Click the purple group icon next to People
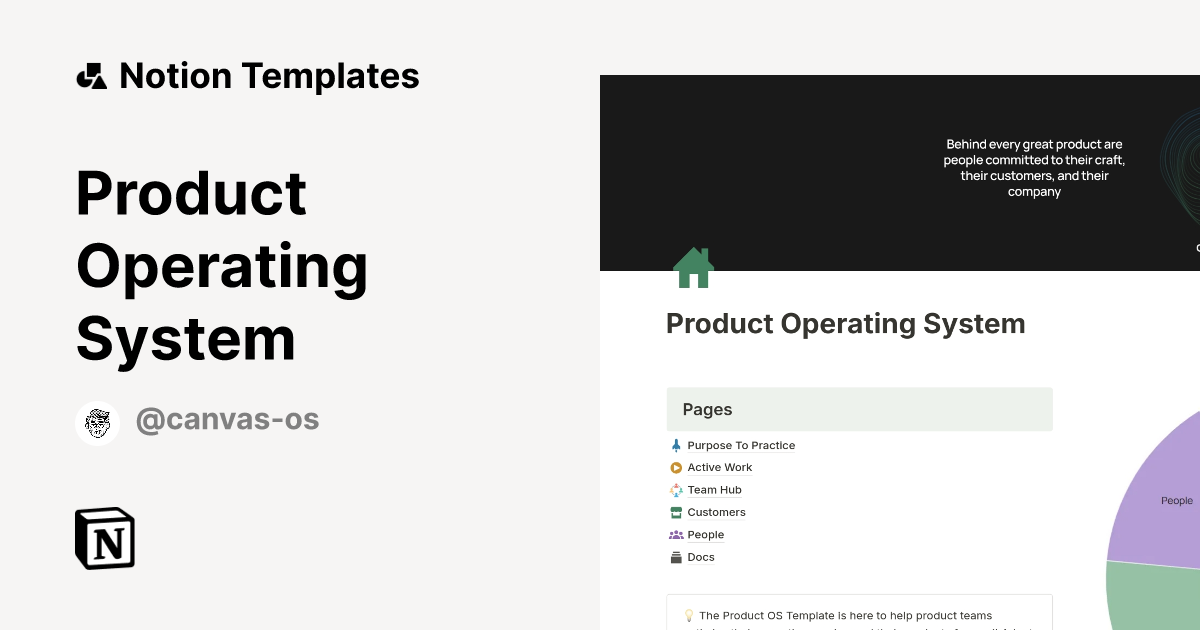This screenshot has height=630, width=1200. coord(675,534)
